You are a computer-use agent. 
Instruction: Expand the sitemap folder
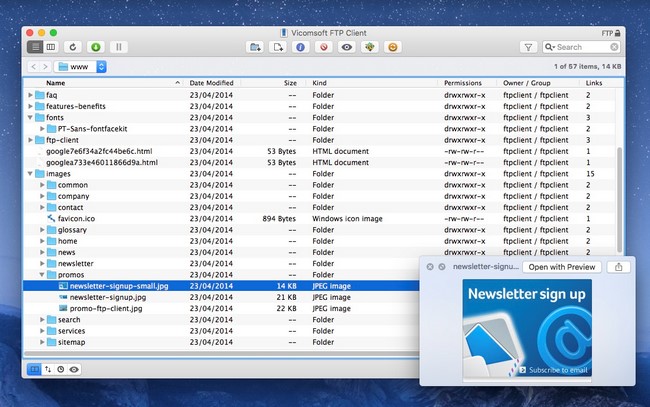pos(42,342)
